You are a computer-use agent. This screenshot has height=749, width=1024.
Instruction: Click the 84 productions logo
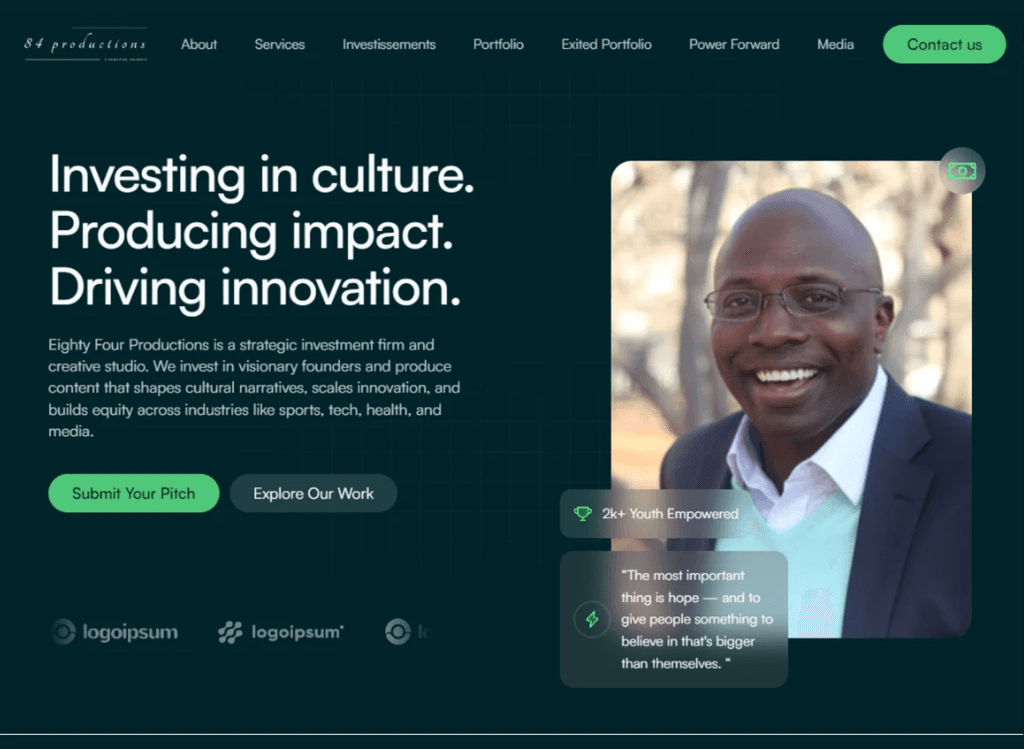pyautogui.click(x=86, y=44)
